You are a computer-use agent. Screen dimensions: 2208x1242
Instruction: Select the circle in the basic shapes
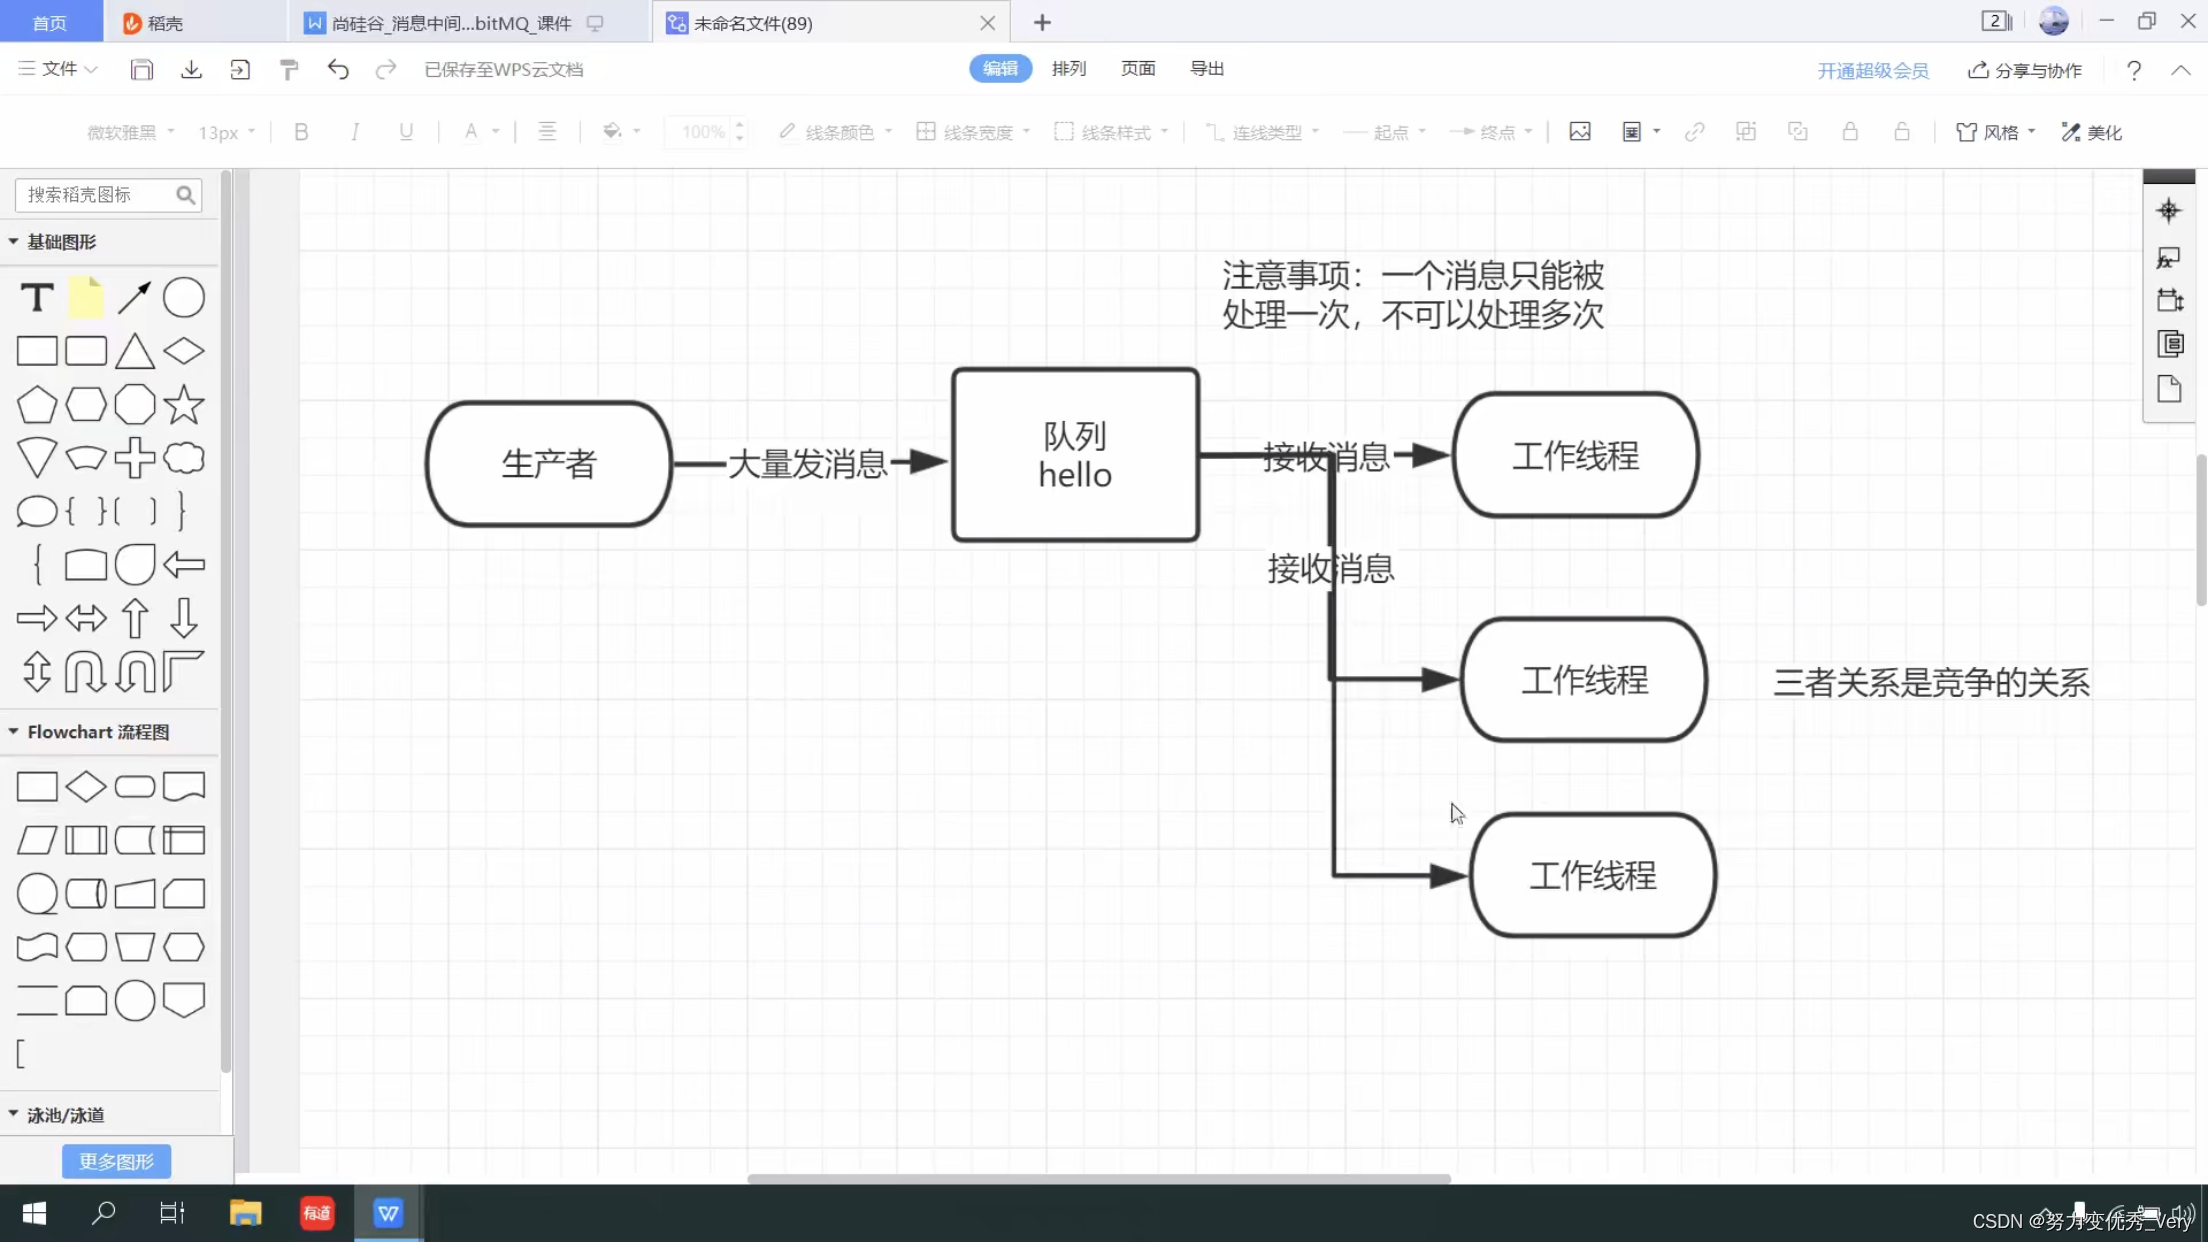coord(184,298)
